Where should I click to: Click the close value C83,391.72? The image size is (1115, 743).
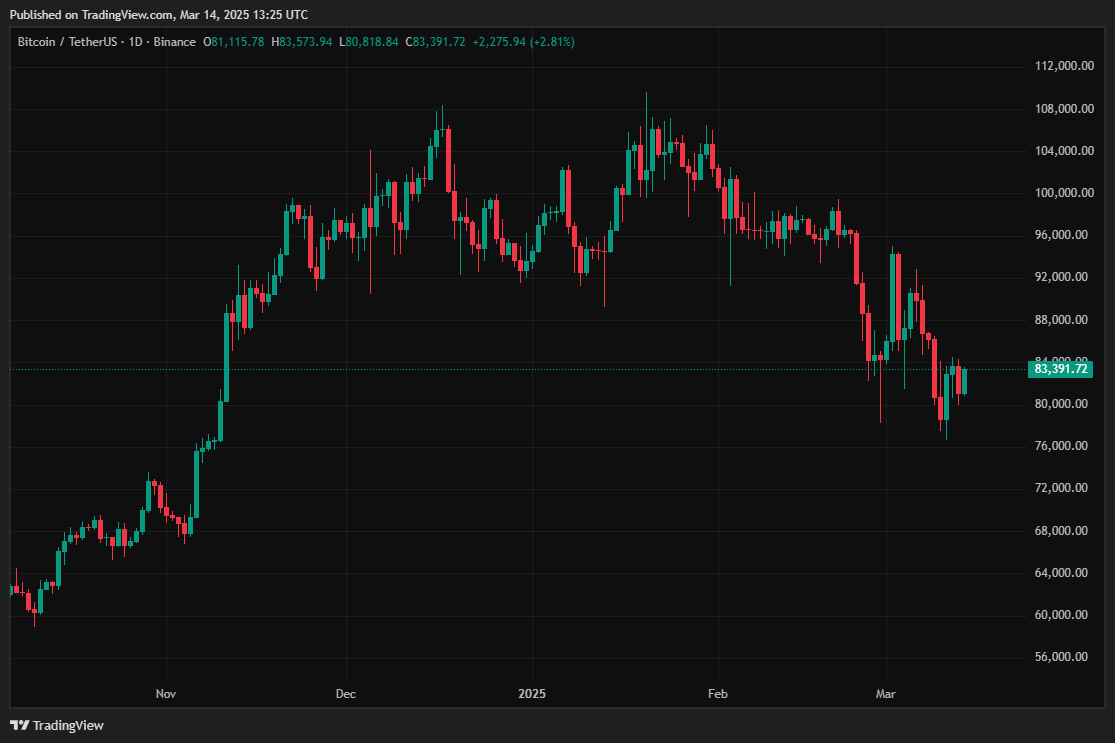coord(435,42)
